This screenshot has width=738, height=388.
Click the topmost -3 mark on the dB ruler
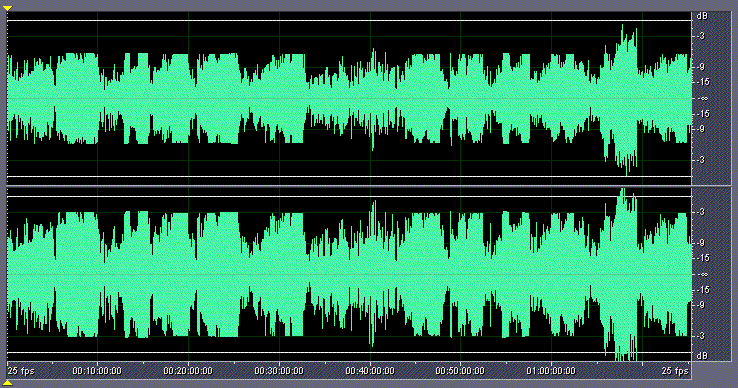701,36
